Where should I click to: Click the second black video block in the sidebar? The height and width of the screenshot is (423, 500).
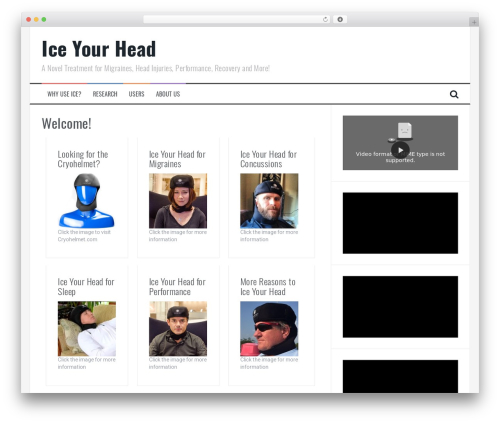point(400,307)
